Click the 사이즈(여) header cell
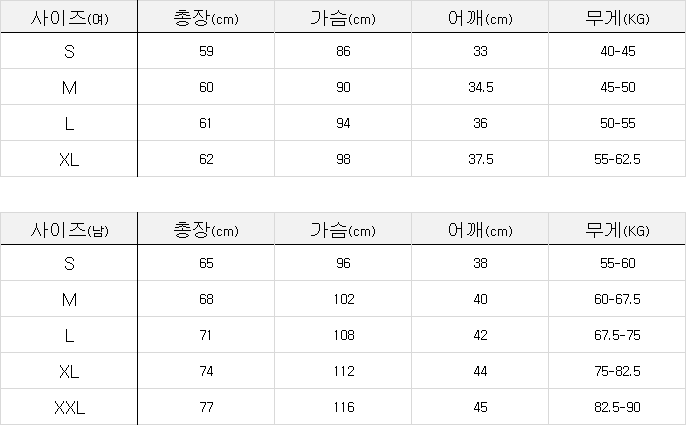Viewport: 686px width, 425px height. click(69, 17)
